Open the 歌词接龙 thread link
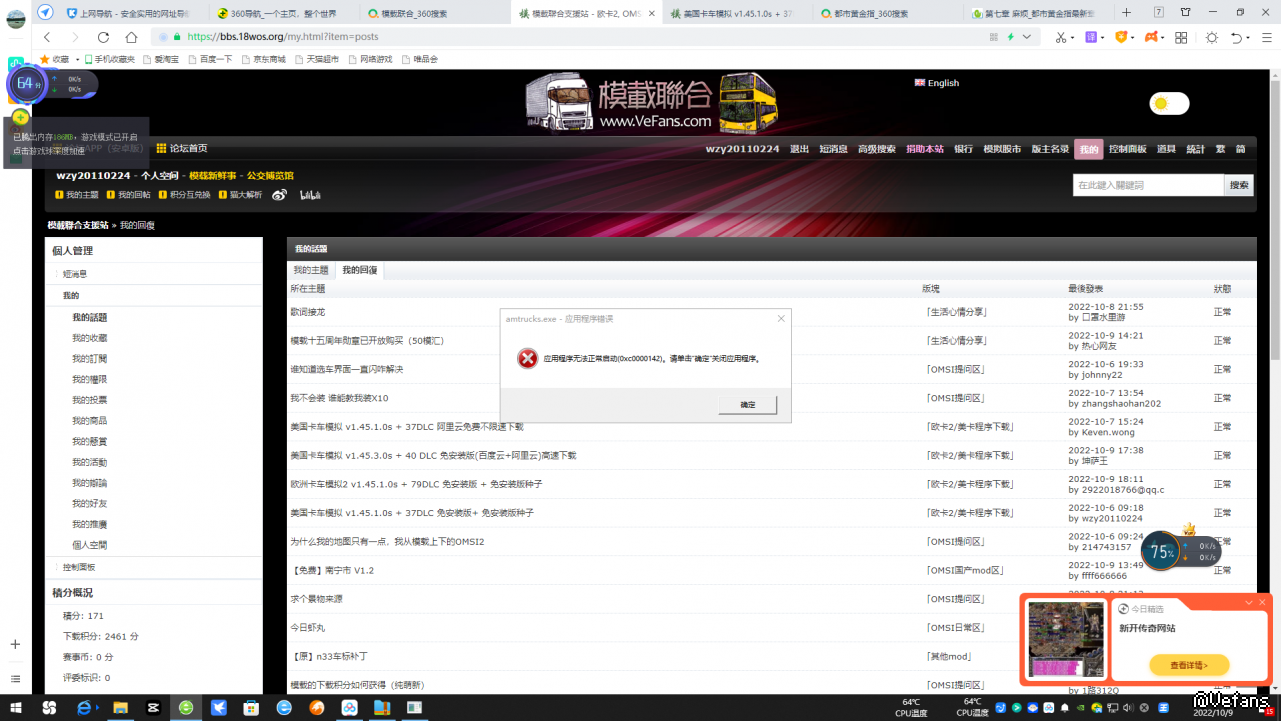Screen dimensions: 1281x721 308,312
